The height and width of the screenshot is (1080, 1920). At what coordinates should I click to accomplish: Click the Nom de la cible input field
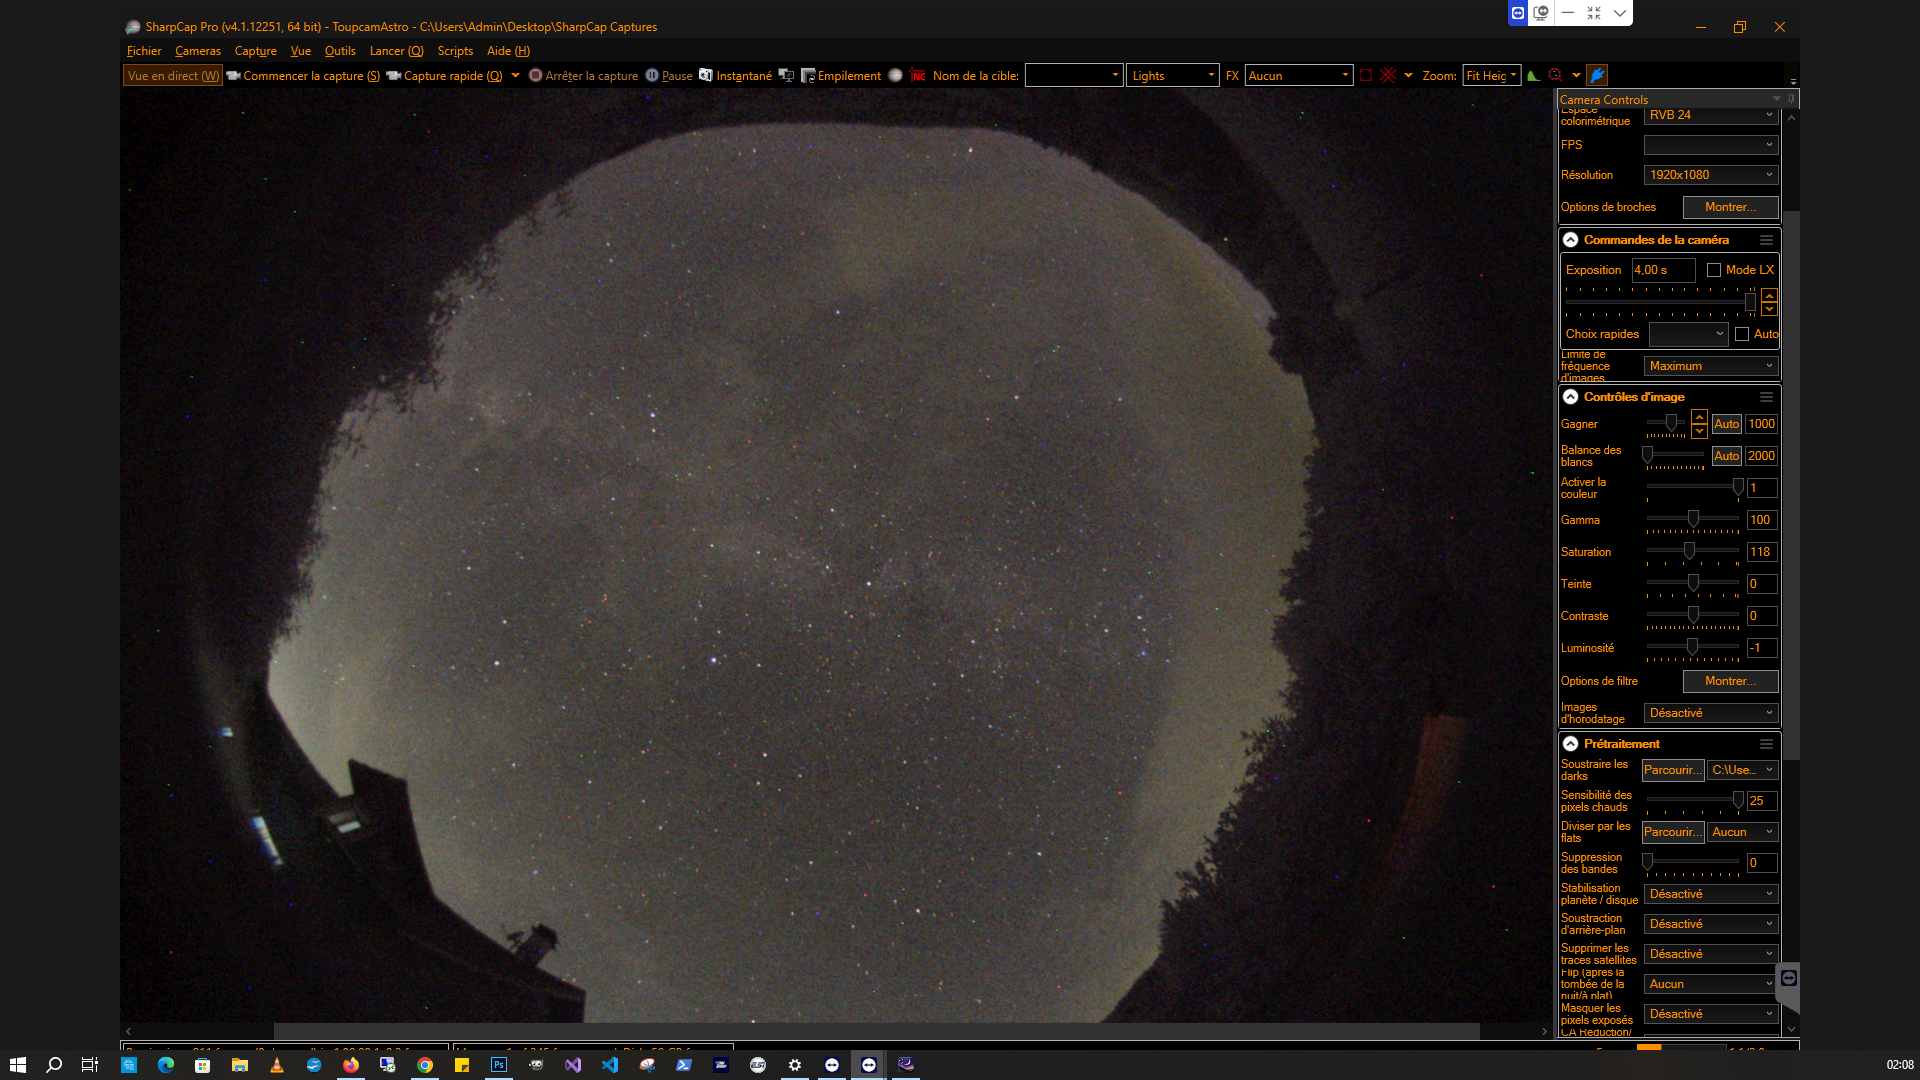point(1074,75)
